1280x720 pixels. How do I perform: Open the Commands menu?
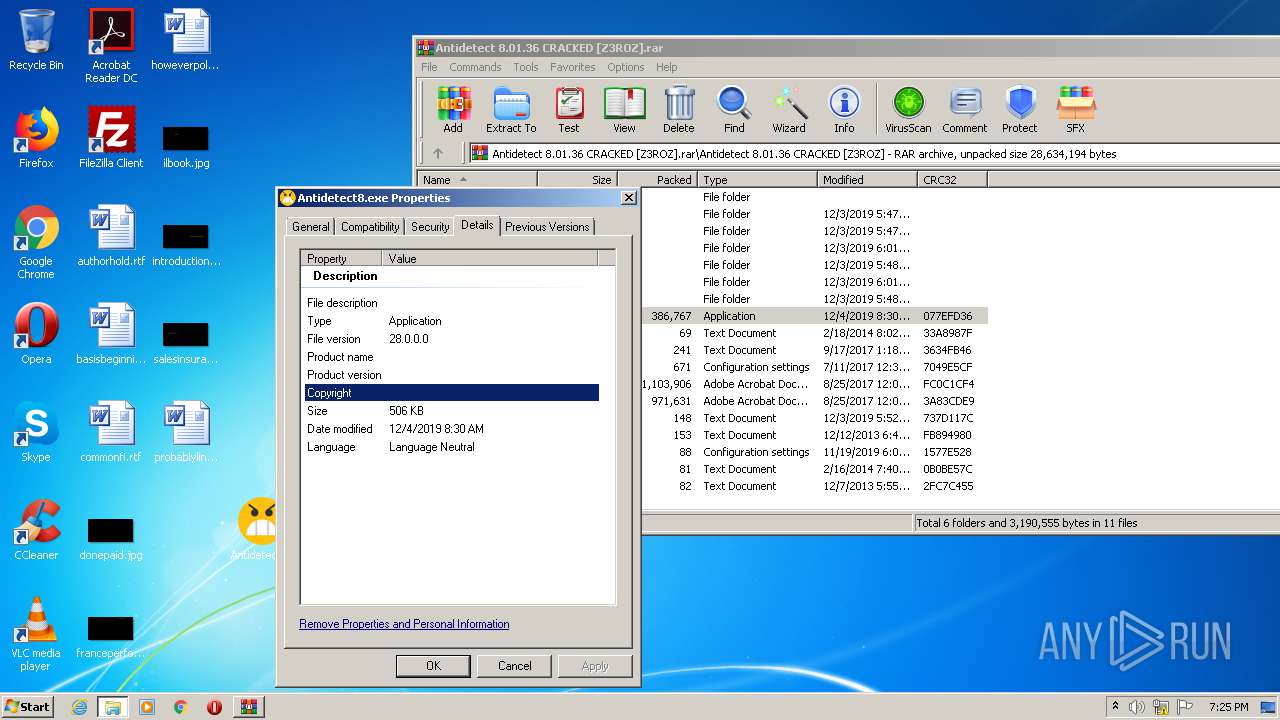pos(475,67)
